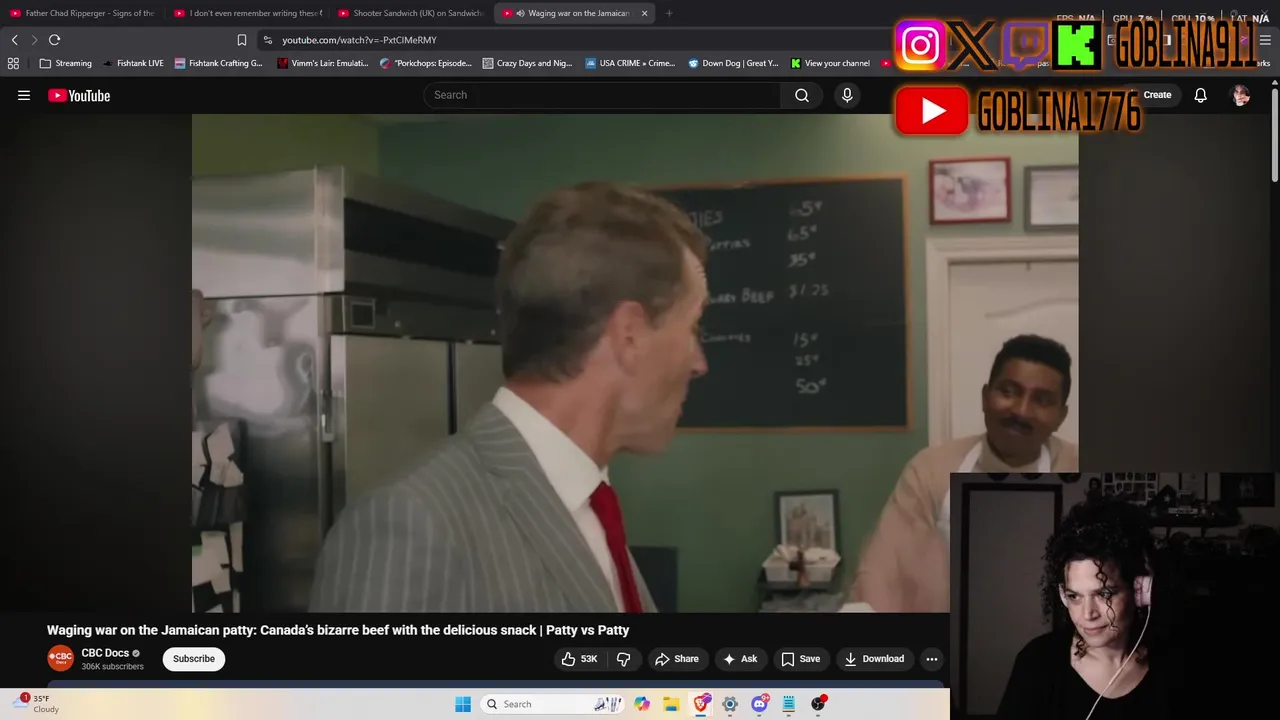Share this video
1280x720 pixels.
click(x=676, y=659)
